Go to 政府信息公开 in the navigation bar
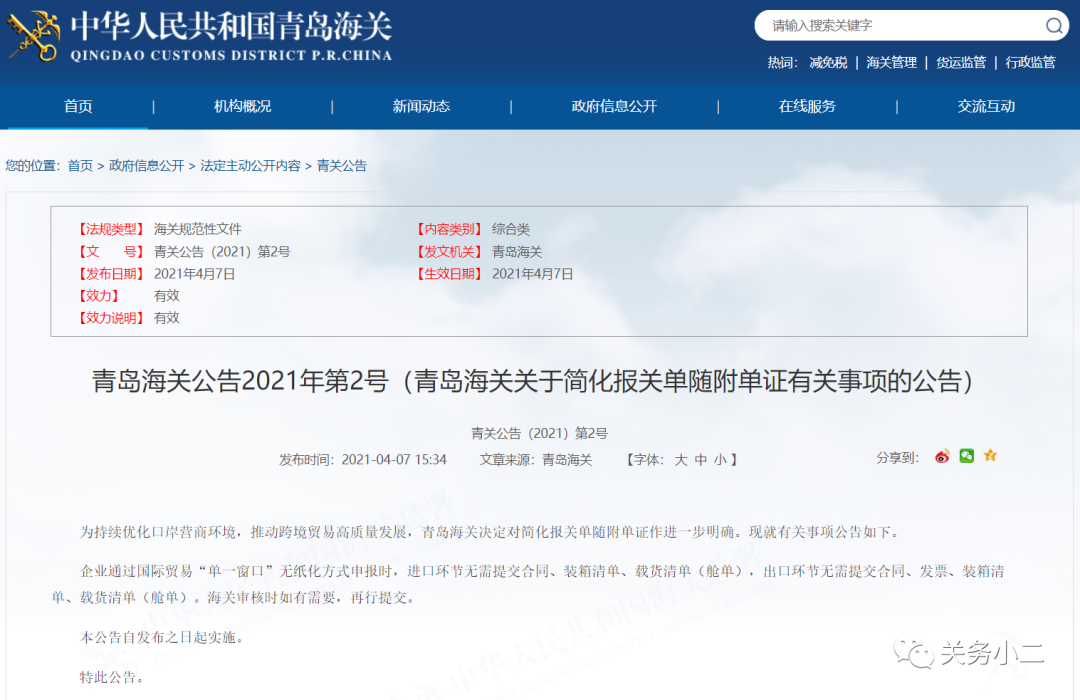1080x700 pixels. click(x=613, y=106)
